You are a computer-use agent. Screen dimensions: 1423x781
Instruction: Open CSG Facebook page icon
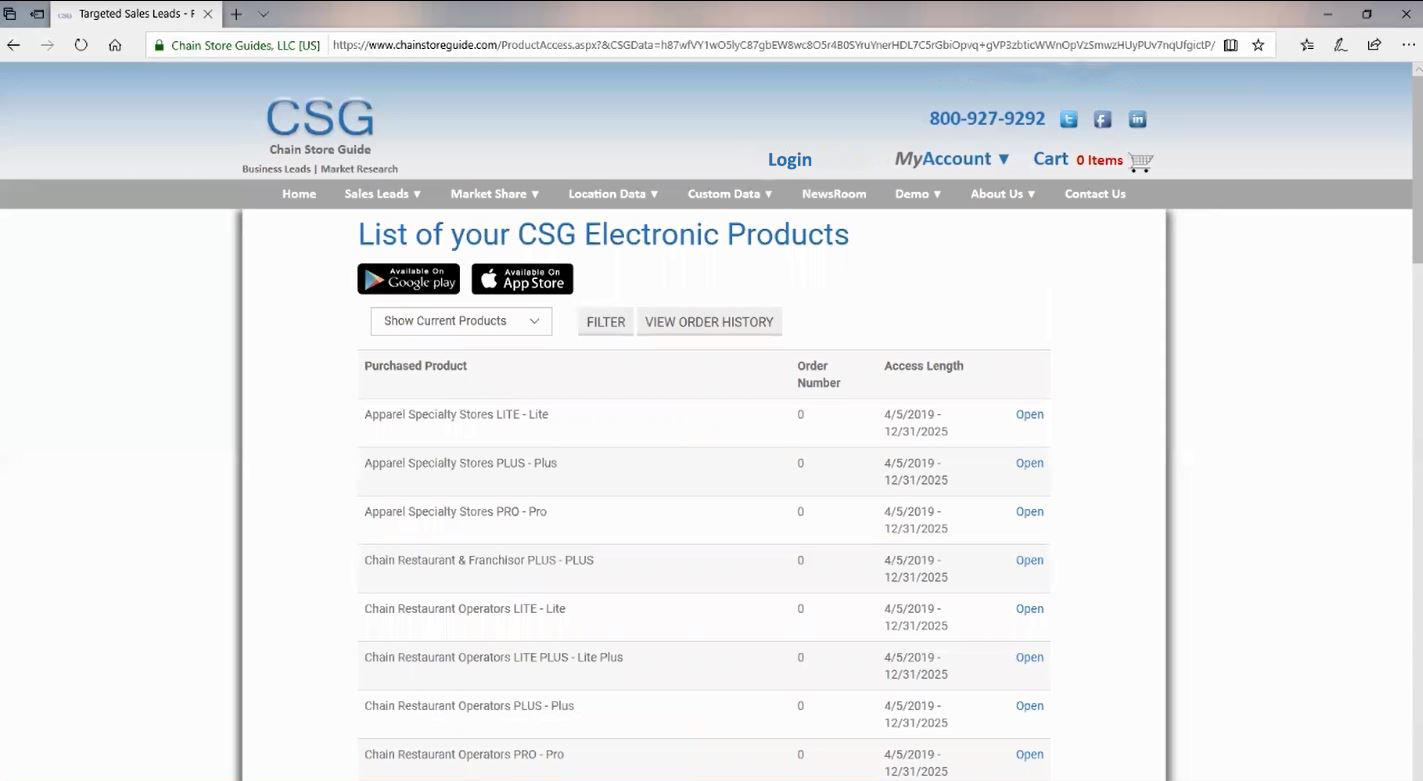pos(1102,120)
